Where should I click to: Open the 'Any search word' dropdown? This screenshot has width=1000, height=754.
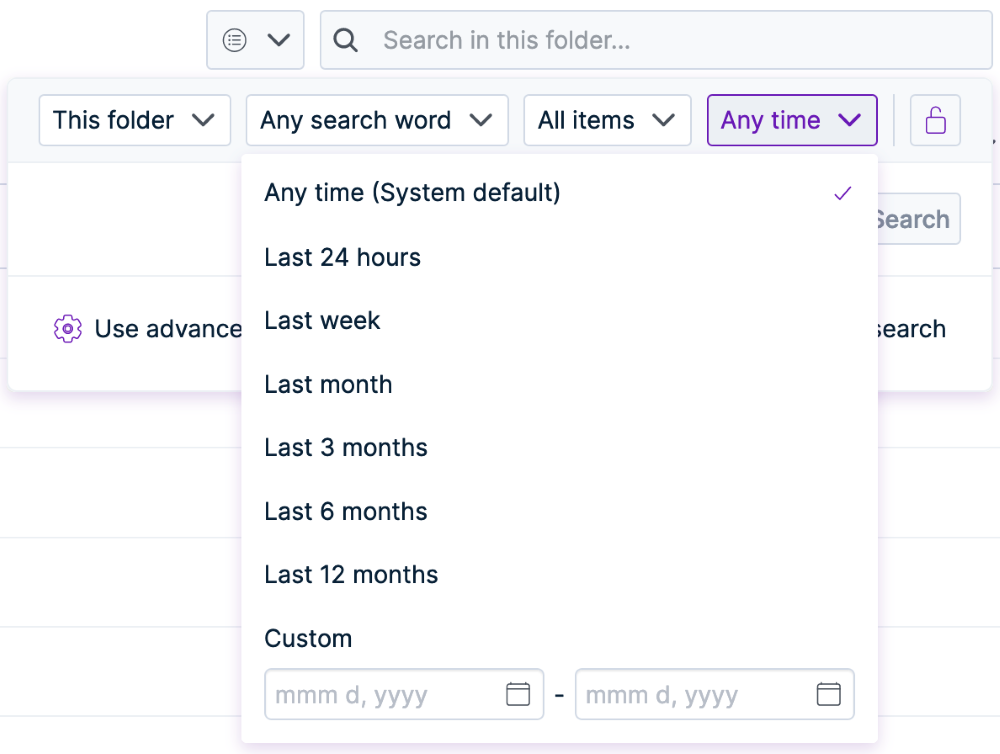tap(377, 120)
